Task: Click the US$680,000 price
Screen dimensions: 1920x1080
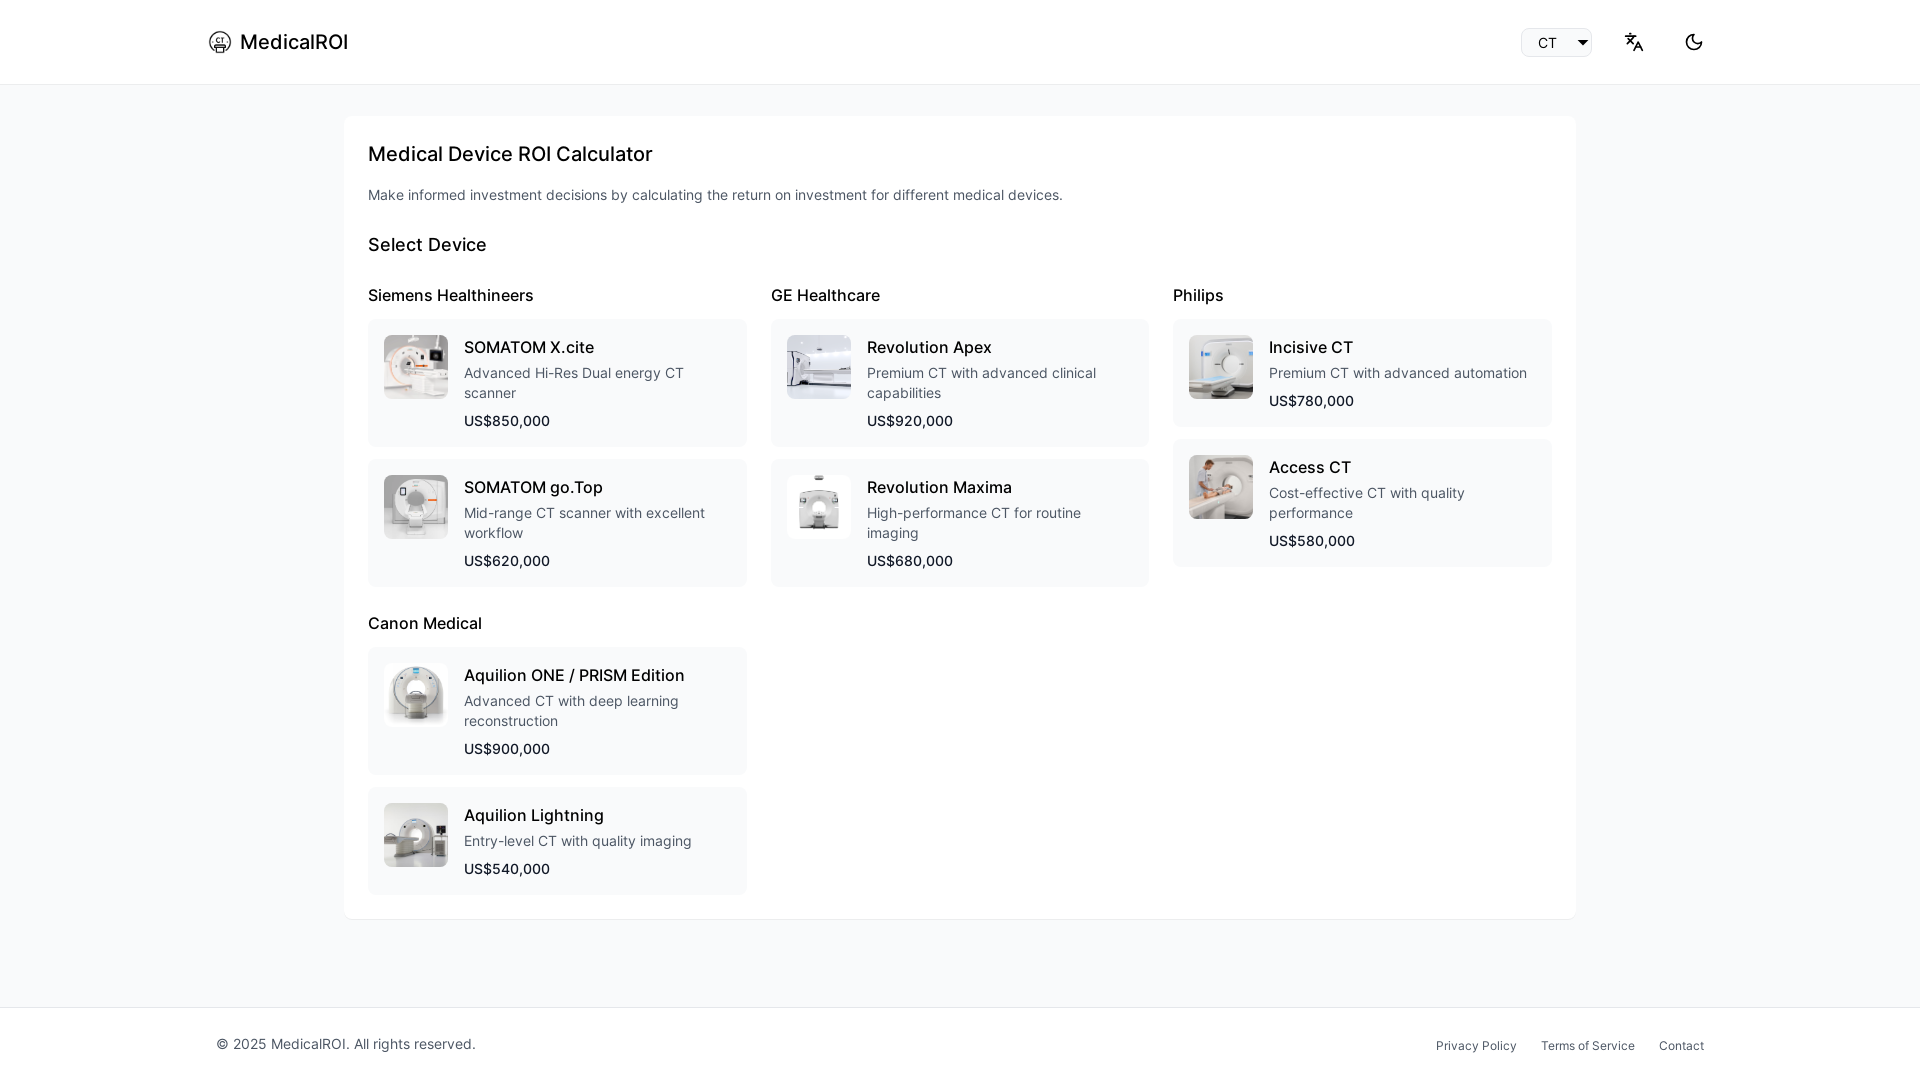Action: point(910,561)
